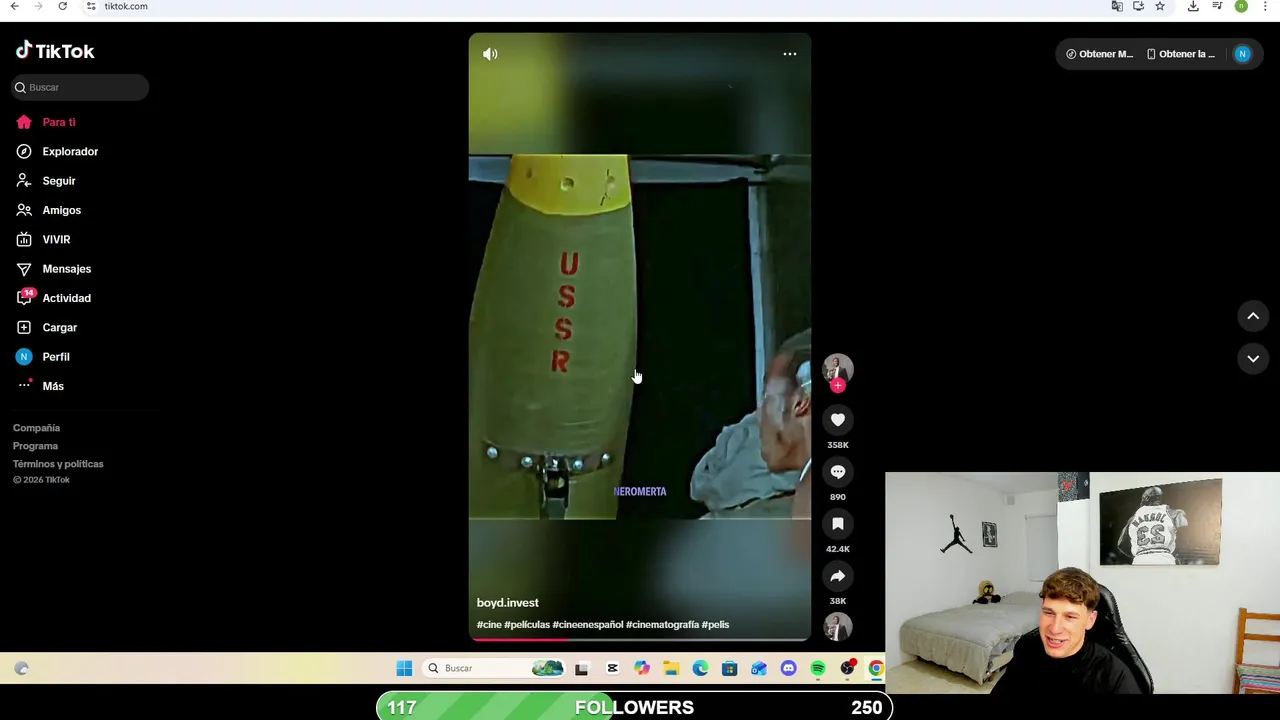Open Chrome downloads
The image size is (1280, 720).
click(1193, 6)
